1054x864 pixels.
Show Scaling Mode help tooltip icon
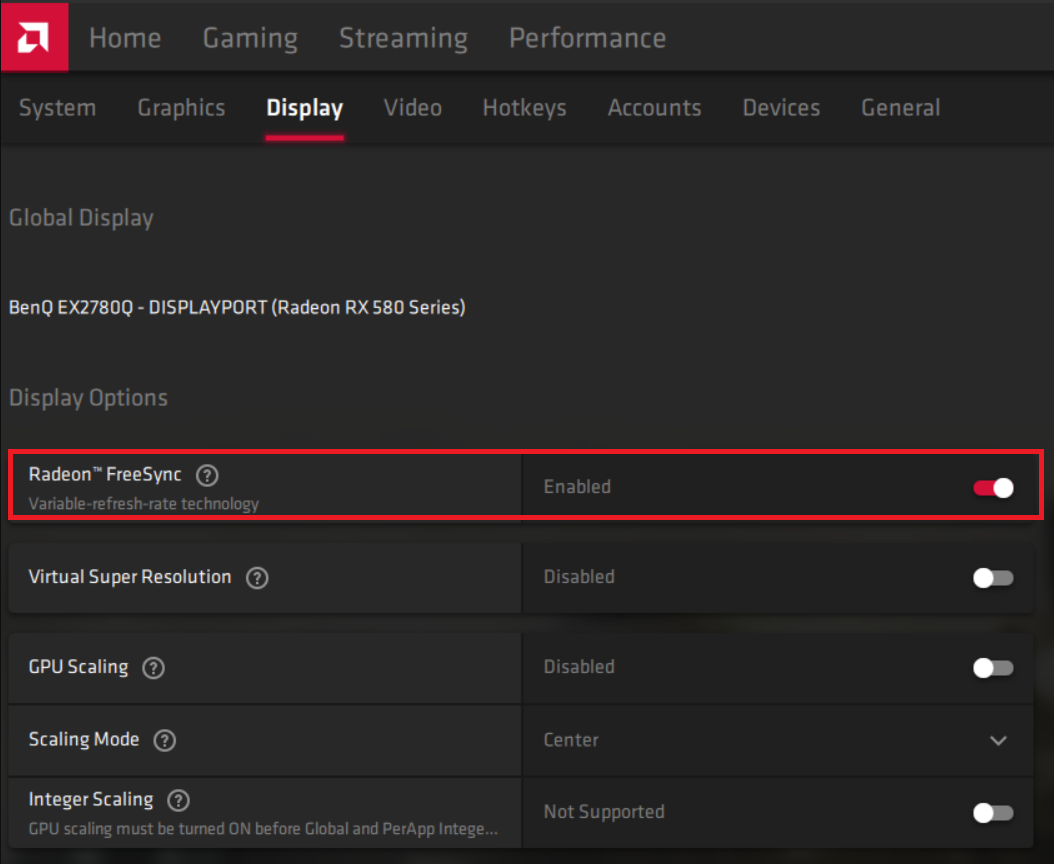tap(165, 741)
